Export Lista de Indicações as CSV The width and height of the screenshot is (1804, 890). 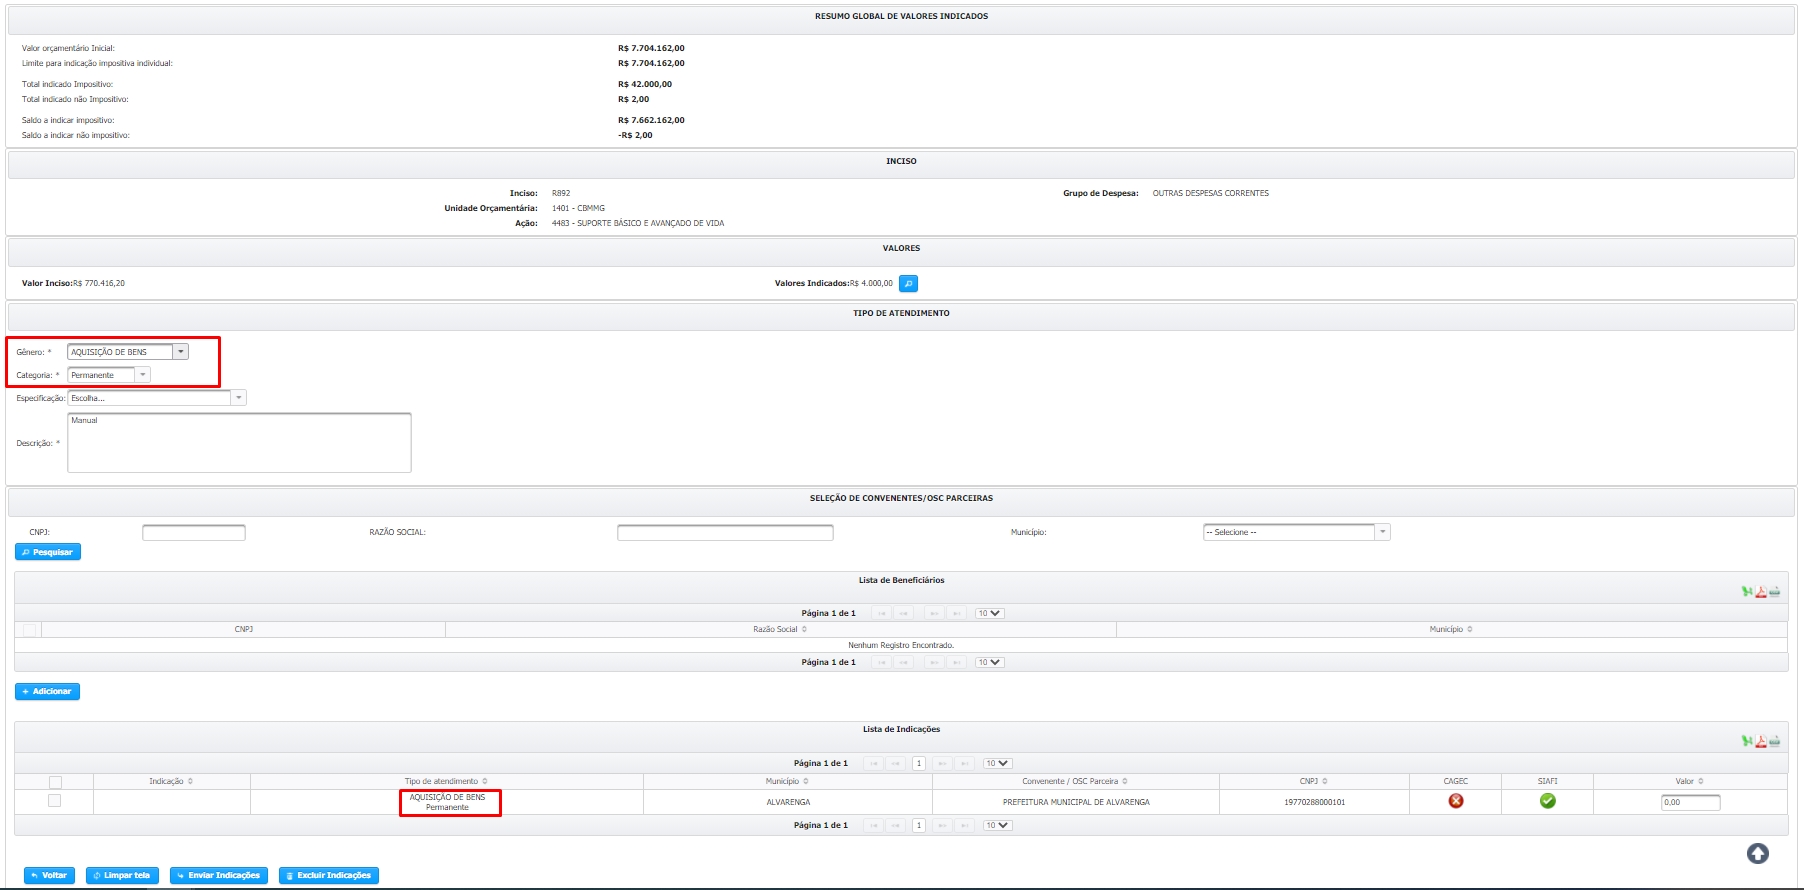coord(1774,741)
